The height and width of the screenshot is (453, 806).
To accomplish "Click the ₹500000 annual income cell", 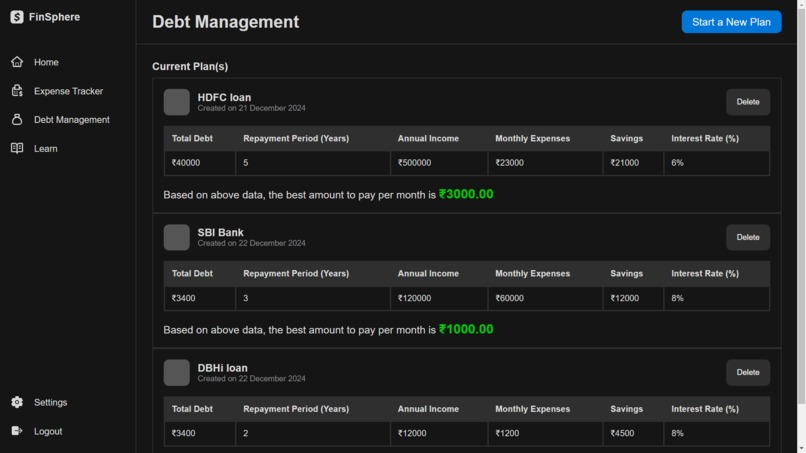I will coord(439,163).
